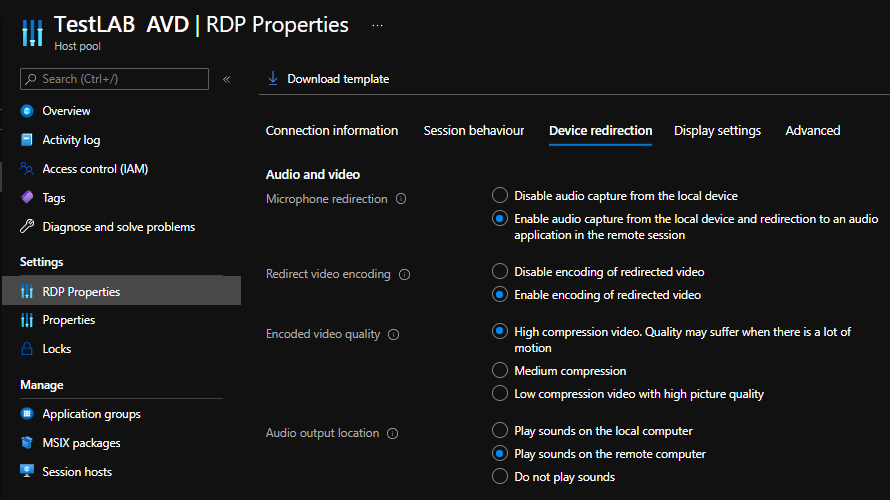Click the Activity log icon

pyautogui.click(x=27, y=140)
